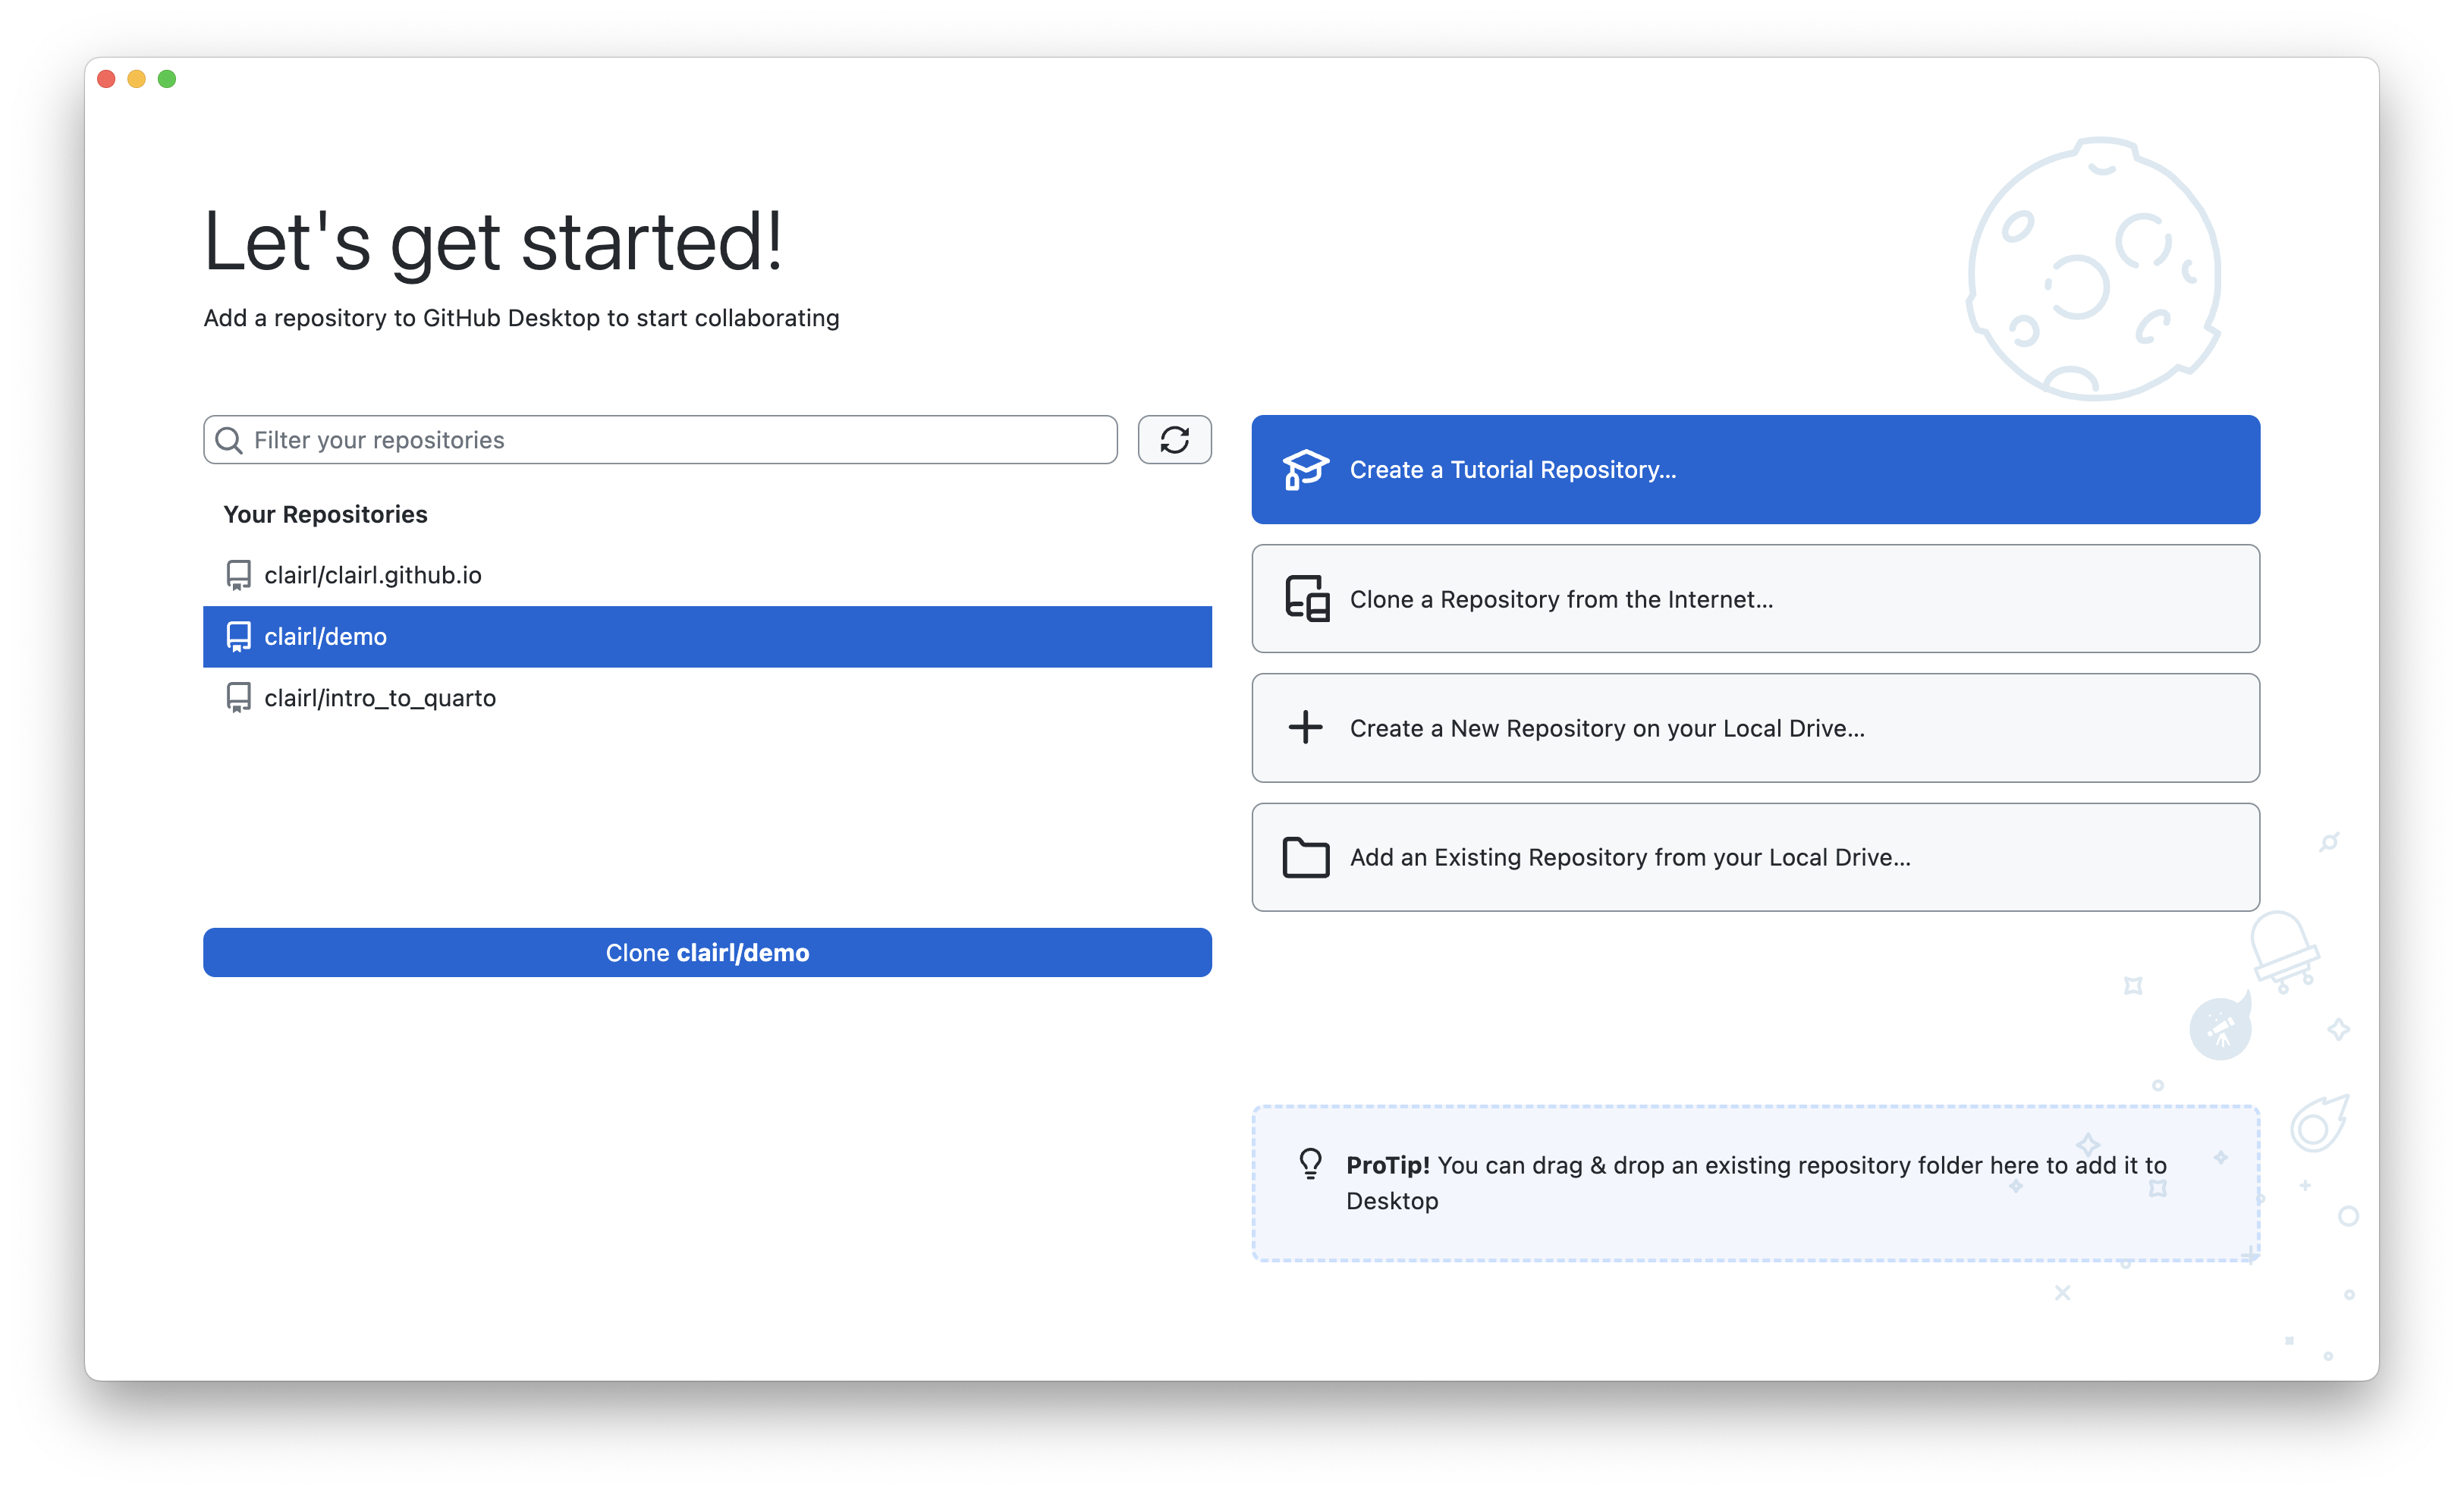
Task: Click the folder icon for existing repository
Action: [x=1305, y=857]
